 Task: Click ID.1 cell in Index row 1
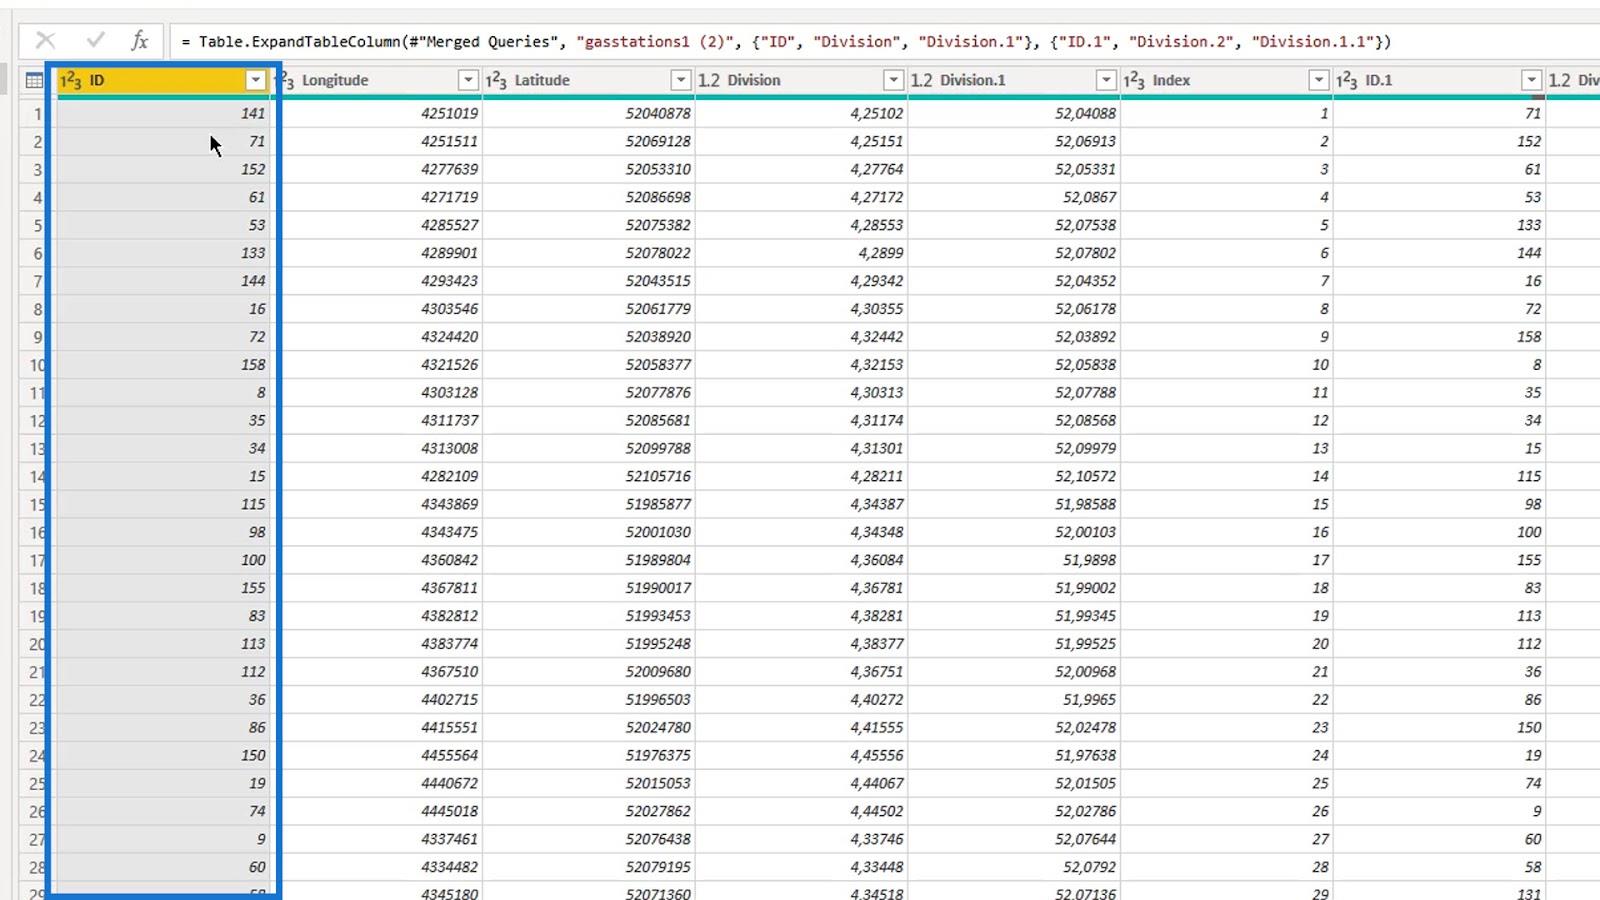[x=1439, y=113]
